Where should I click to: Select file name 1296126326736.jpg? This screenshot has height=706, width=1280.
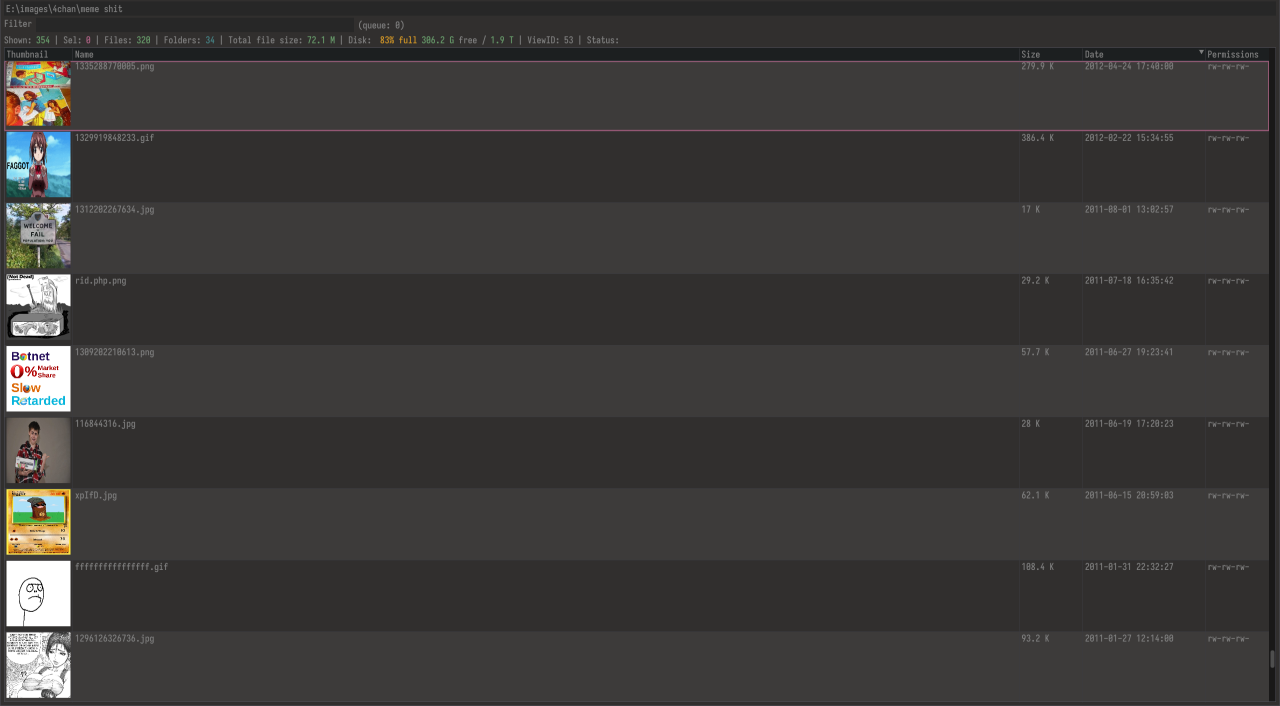(115, 638)
